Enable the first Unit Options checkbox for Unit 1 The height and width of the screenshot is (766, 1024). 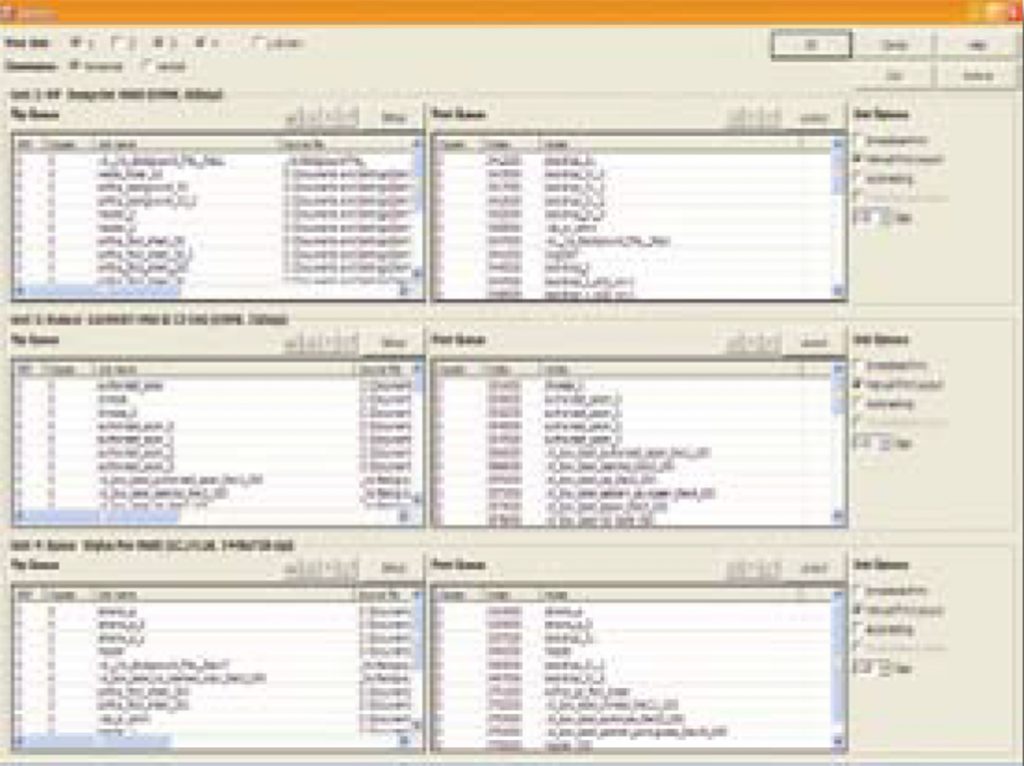tap(854, 140)
